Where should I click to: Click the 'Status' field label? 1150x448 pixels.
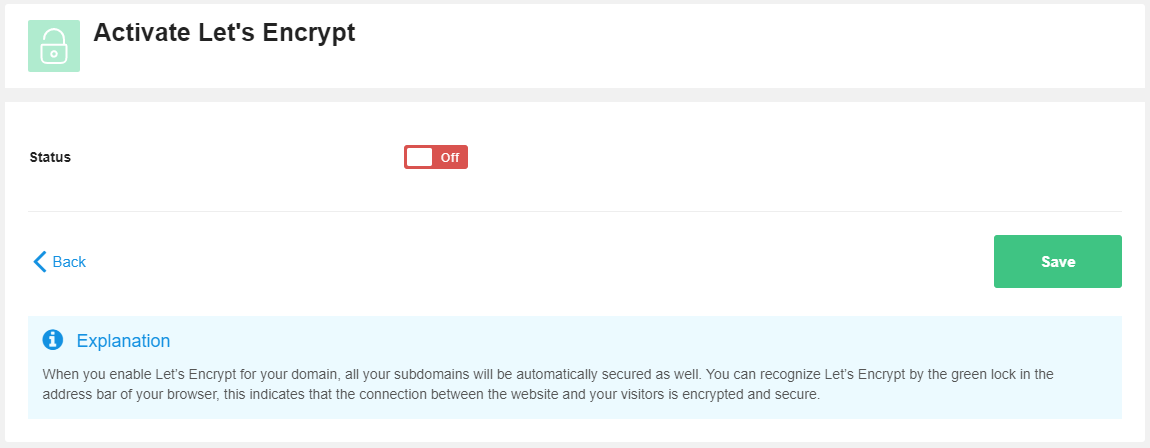[50, 157]
